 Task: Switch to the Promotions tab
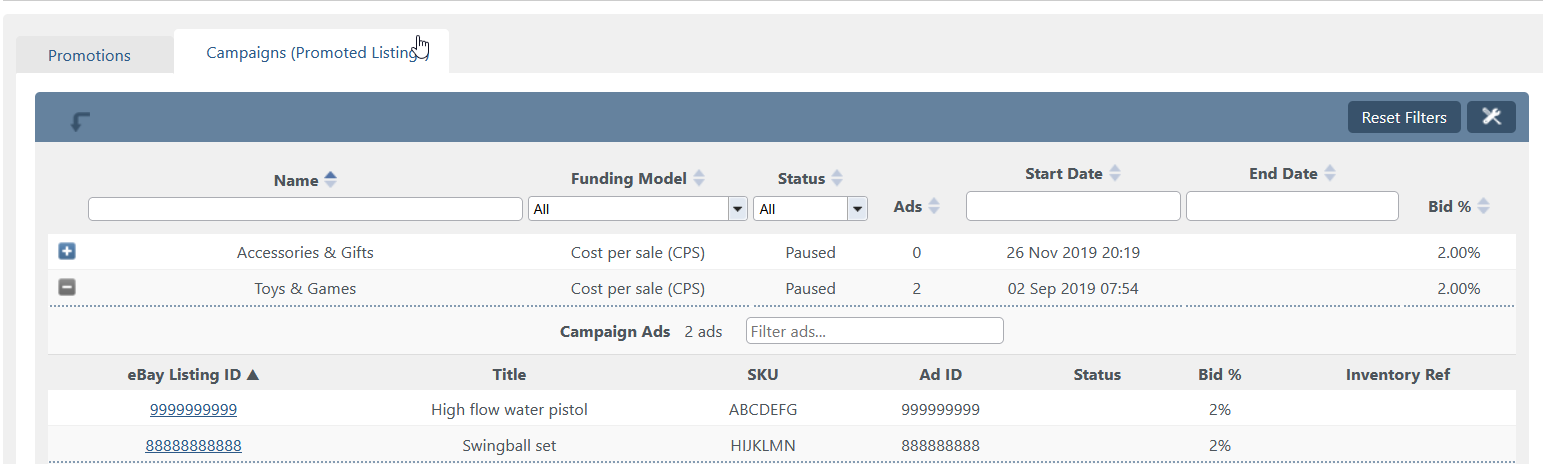(x=89, y=55)
